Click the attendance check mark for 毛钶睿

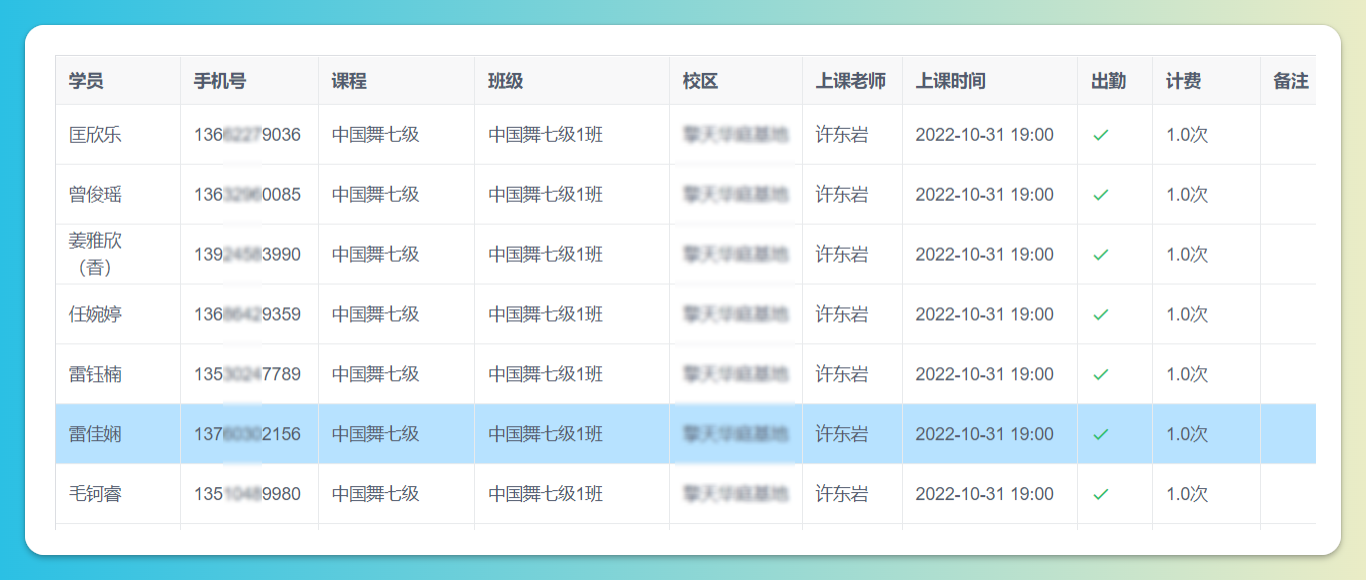coord(1100,495)
